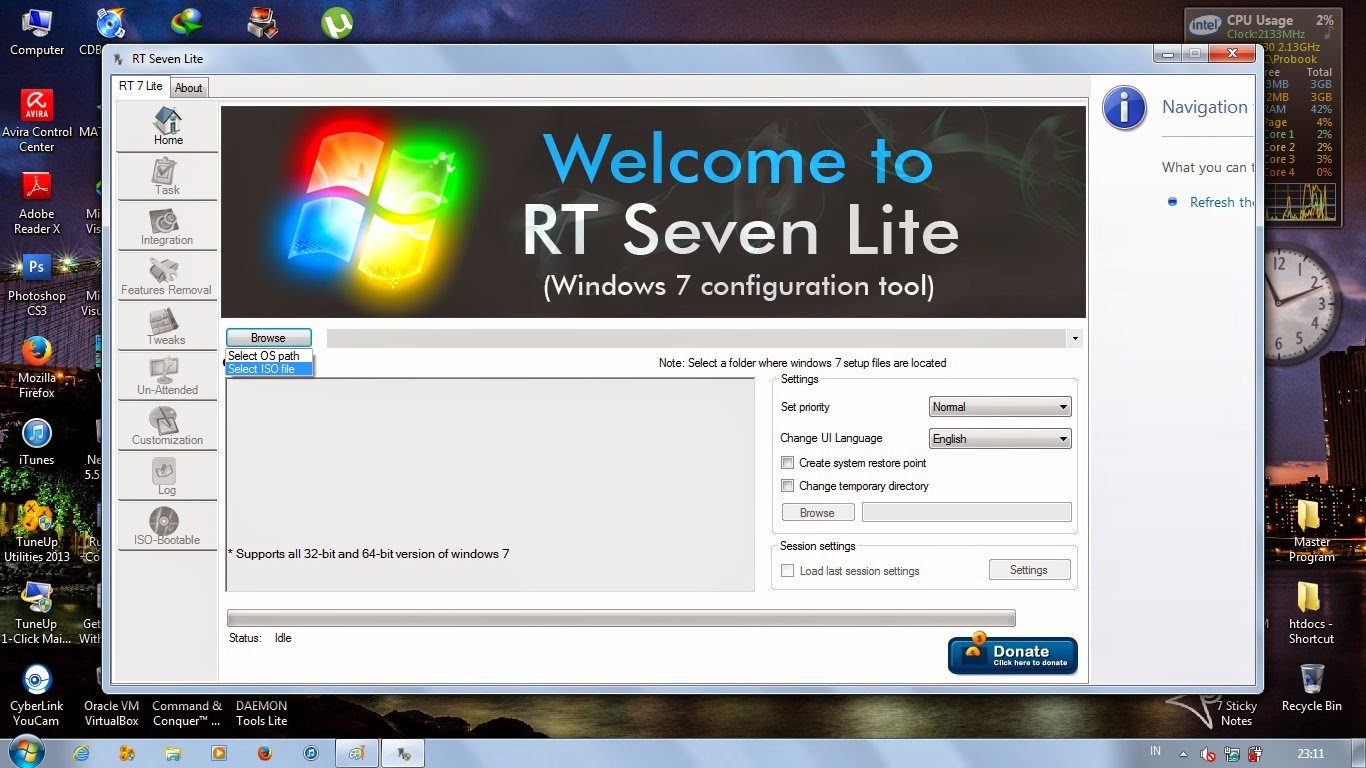Viewport: 1366px width, 768px height.
Task: Enable Create system restore point
Action: tap(788, 463)
